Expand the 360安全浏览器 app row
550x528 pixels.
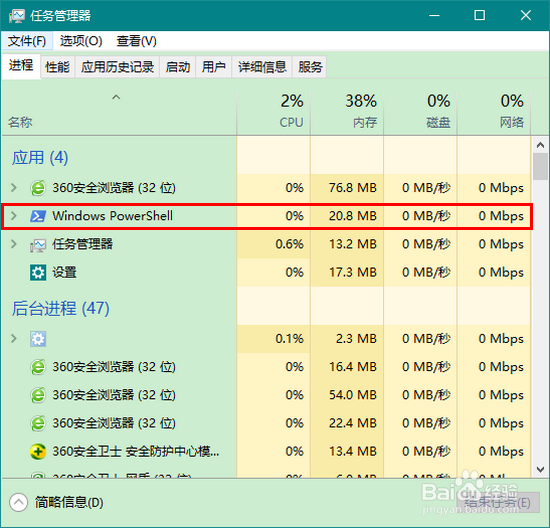[14, 188]
